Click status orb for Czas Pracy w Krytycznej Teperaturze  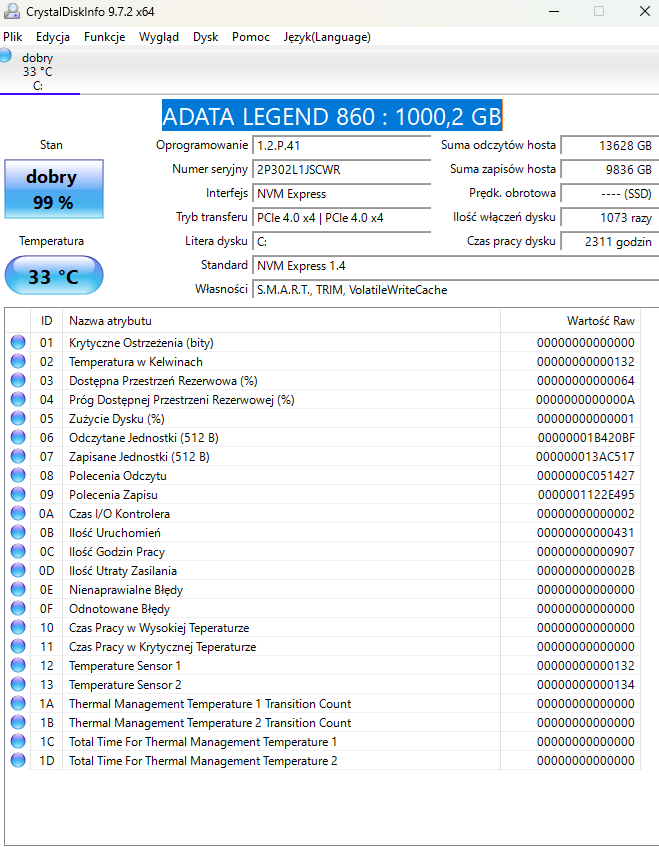[18, 647]
